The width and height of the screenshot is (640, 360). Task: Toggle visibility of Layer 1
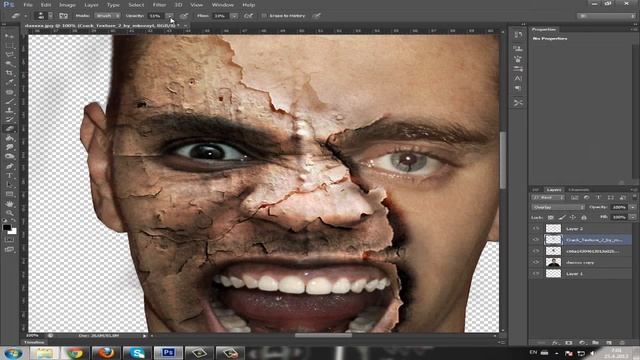click(x=536, y=273)
